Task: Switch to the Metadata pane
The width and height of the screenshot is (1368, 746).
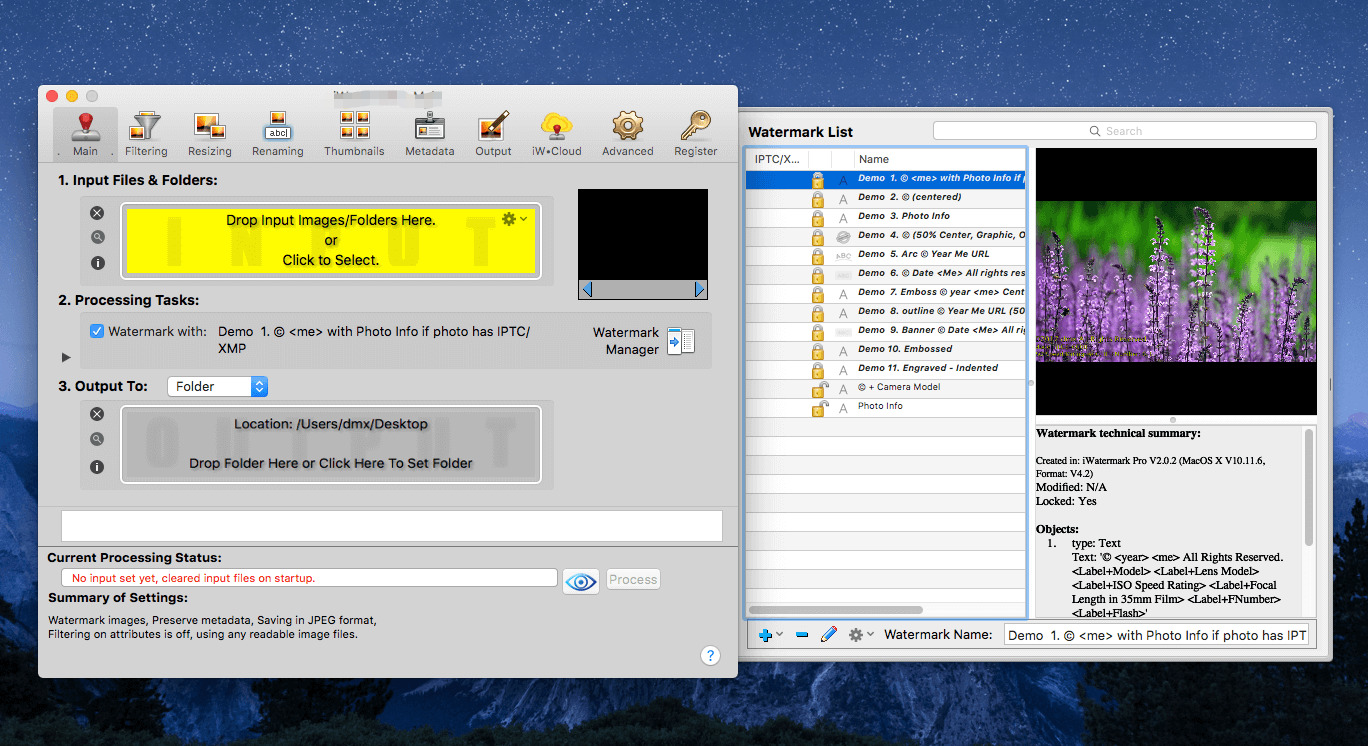Action: tap(430, 134)
